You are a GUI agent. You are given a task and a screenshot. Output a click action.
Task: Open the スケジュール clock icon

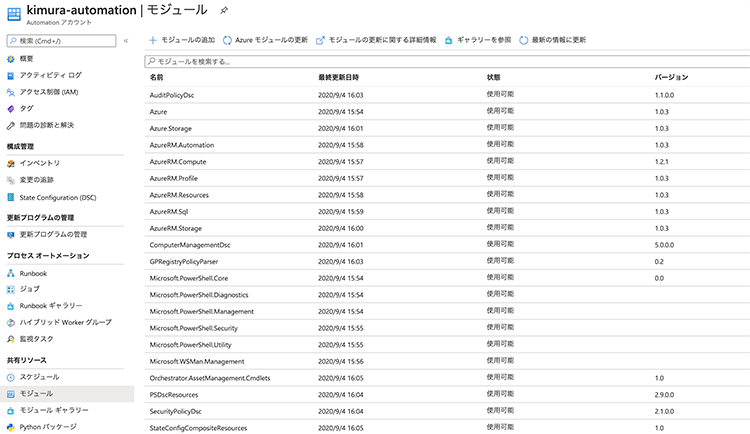click(12, 377)
